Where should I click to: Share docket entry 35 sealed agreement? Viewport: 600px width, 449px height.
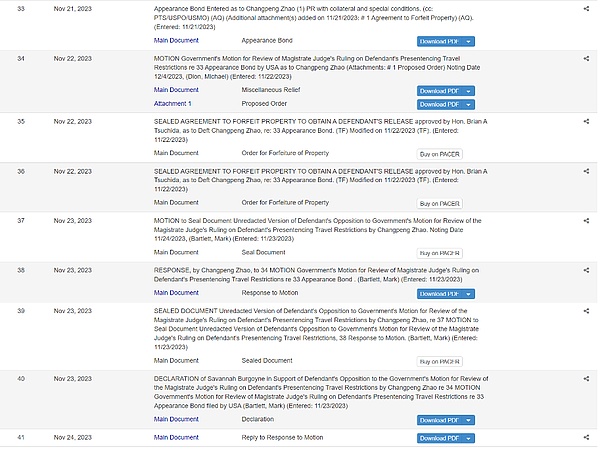coord(586,121)
